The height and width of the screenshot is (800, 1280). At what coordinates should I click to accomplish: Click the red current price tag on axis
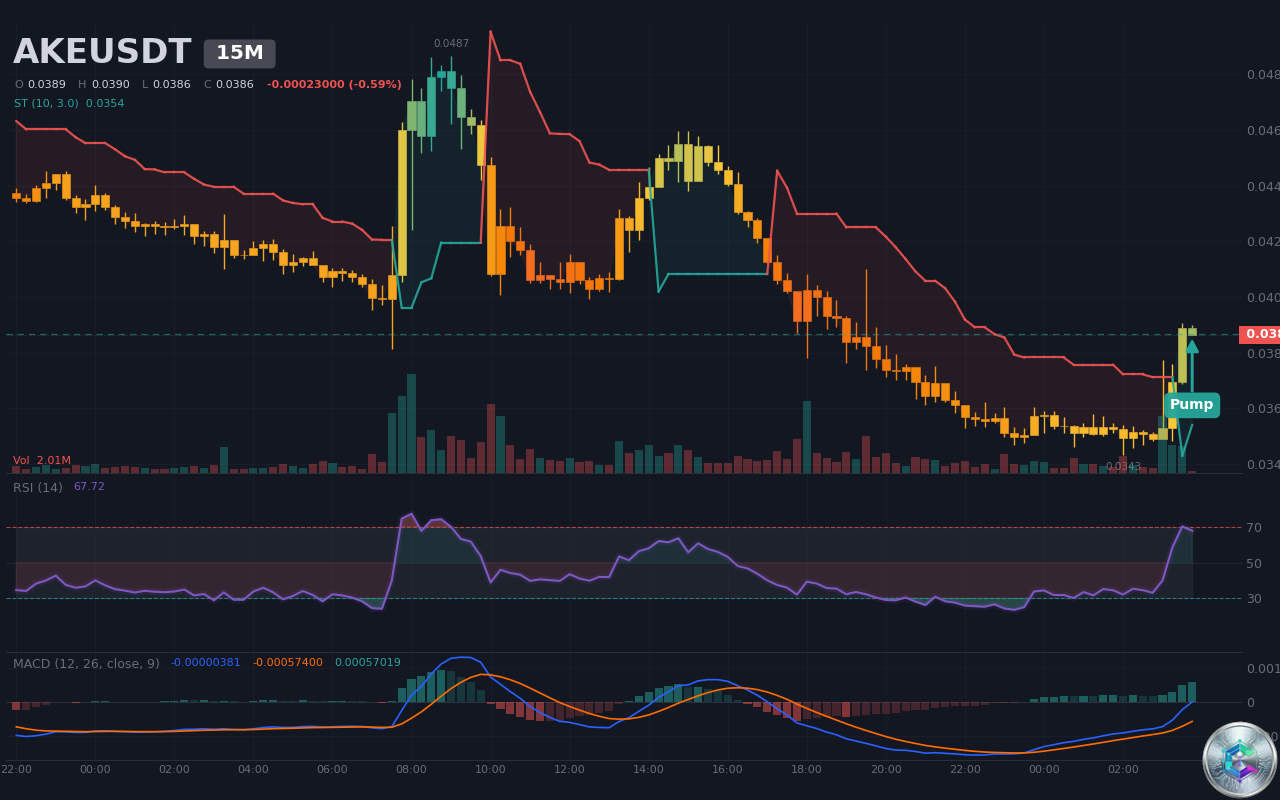pyautogui.click(x=1259, y=335)
